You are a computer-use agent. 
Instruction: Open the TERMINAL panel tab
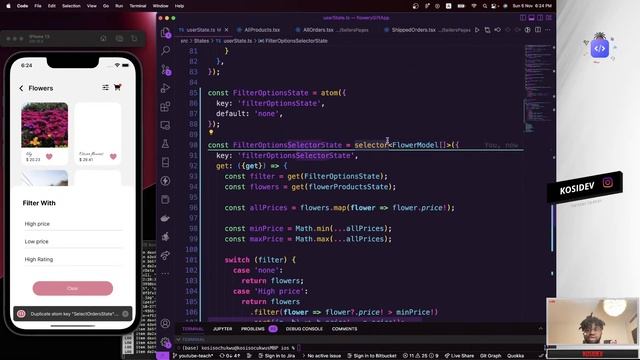(x=193, y=329)
